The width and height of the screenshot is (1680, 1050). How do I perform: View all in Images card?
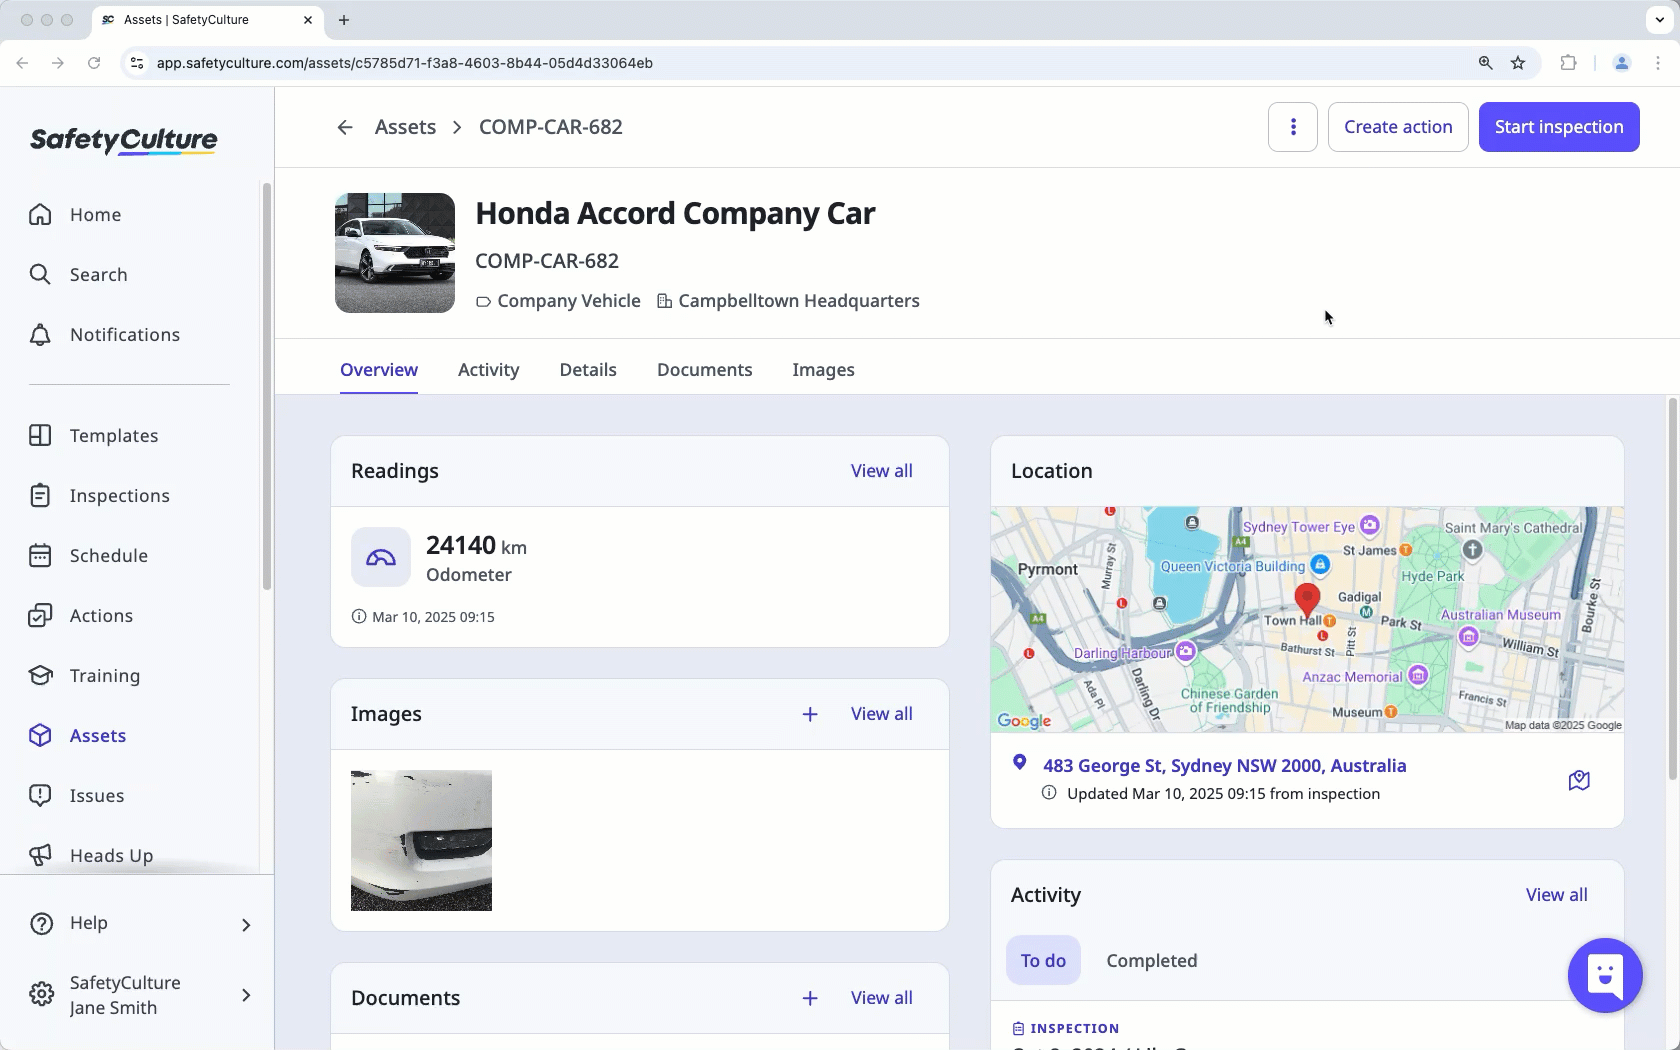pyautogui.click(x=882, y=714)
